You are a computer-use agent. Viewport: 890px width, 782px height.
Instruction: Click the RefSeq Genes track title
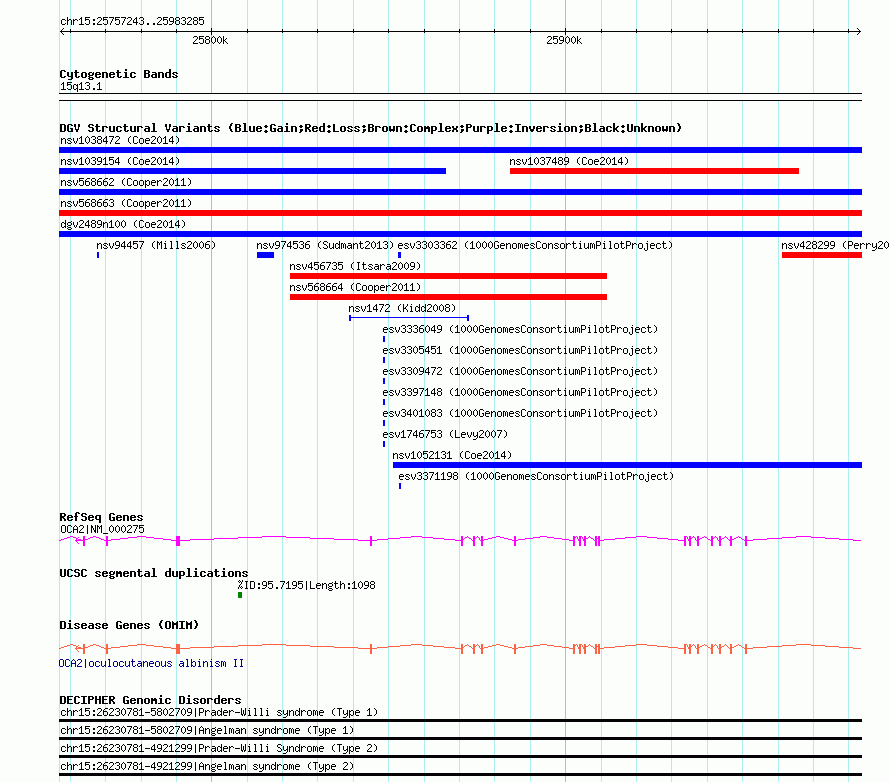(x=101, y=517)
